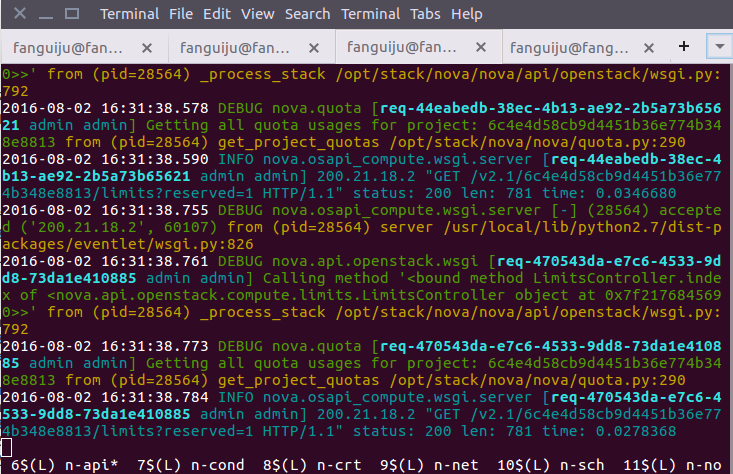Click timestamp 2016-08-02 16:31:38.773
The width and height of the screenshot is (733, 474).
pyautogui.click(x=105, y=346)
